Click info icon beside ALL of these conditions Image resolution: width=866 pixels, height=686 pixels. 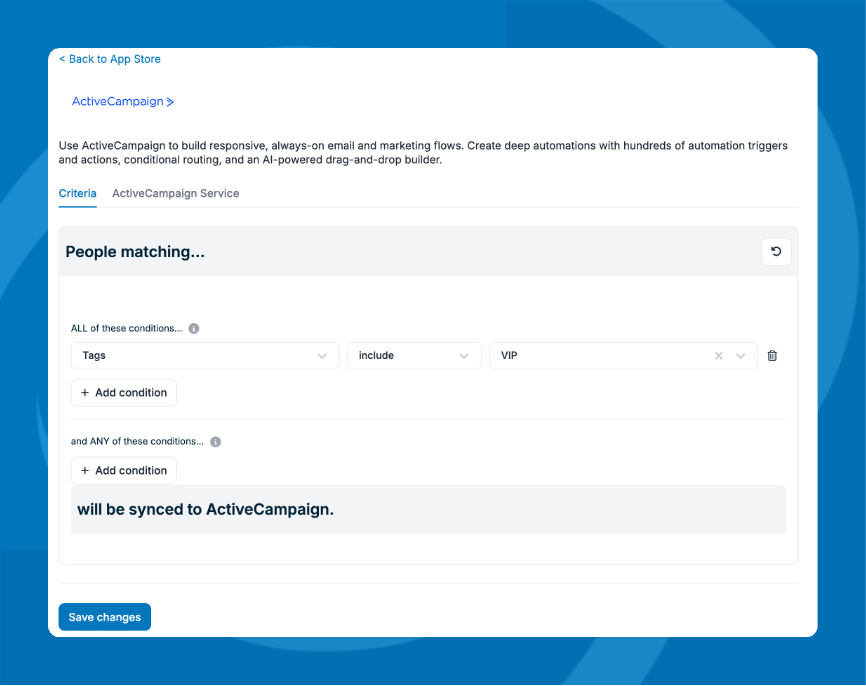[194, 328]
